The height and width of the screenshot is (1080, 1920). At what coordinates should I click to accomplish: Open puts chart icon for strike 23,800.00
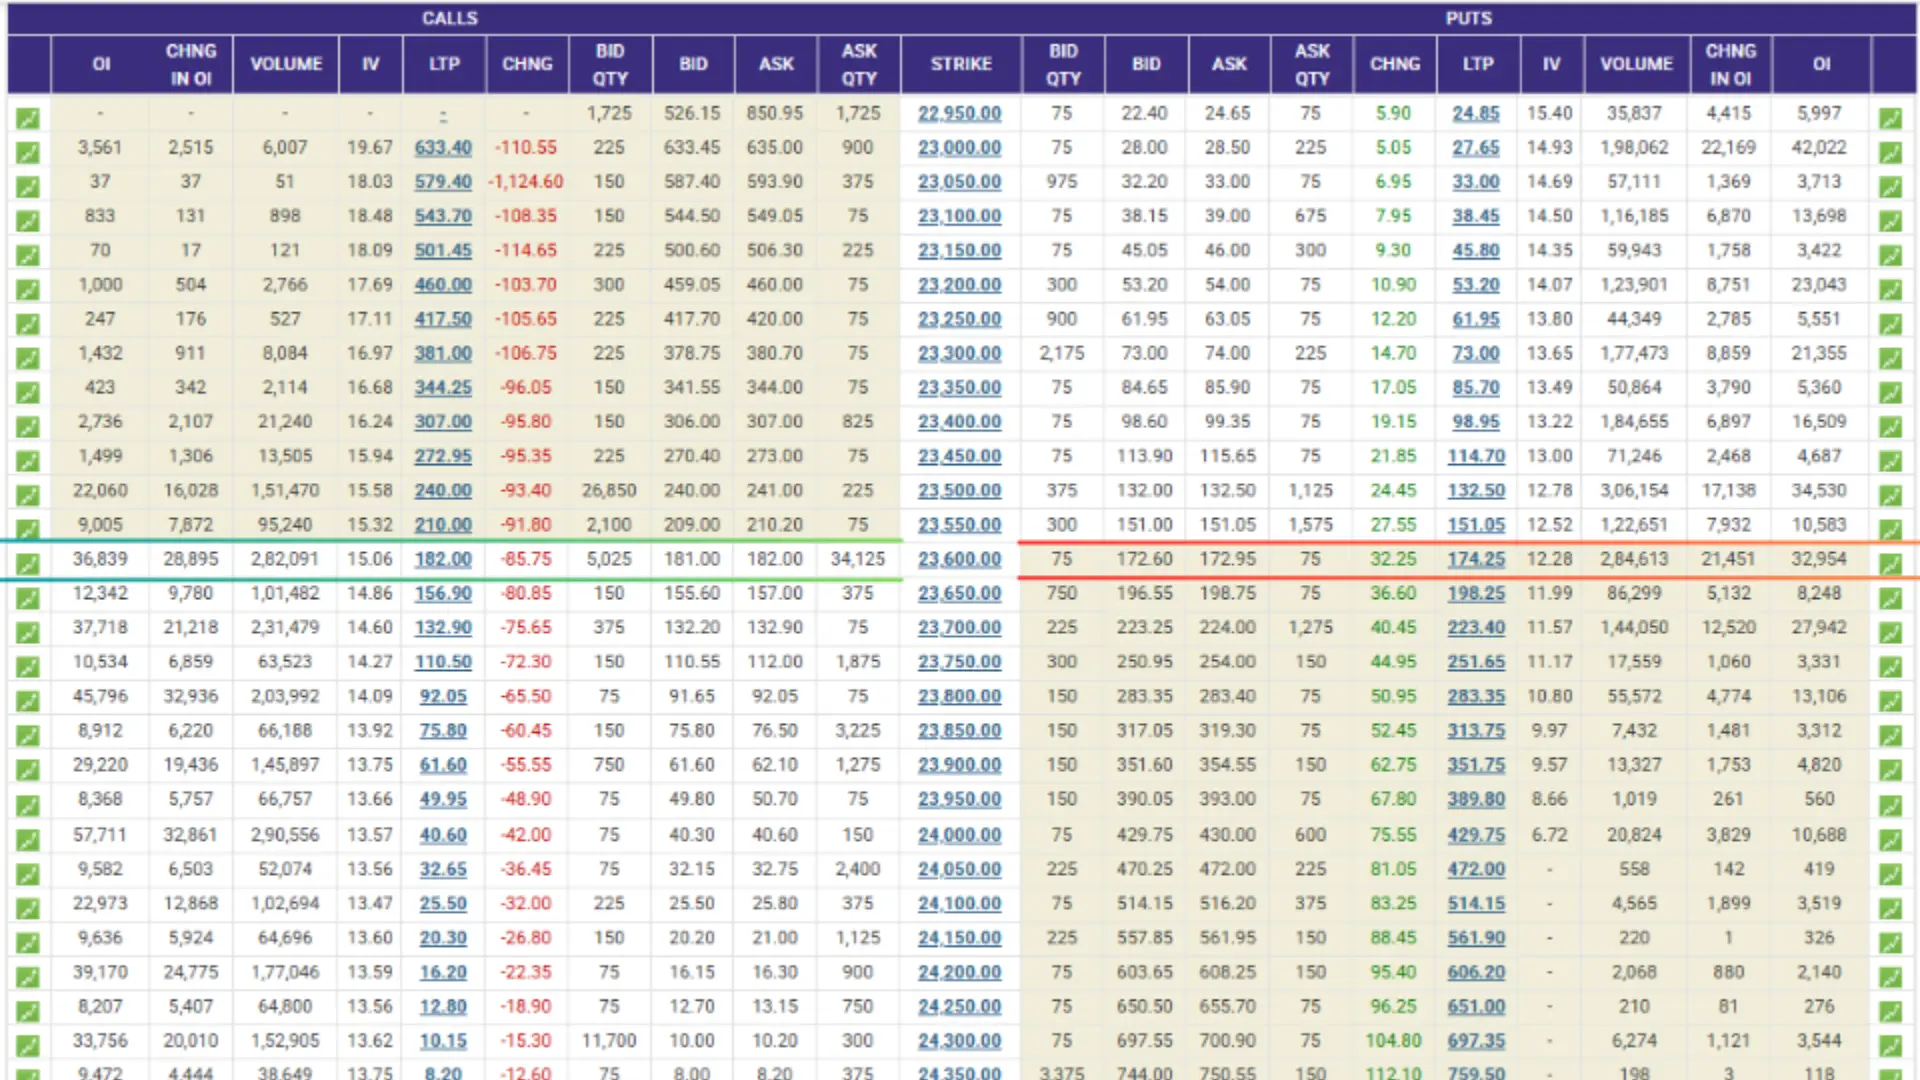click(1890, 701)
